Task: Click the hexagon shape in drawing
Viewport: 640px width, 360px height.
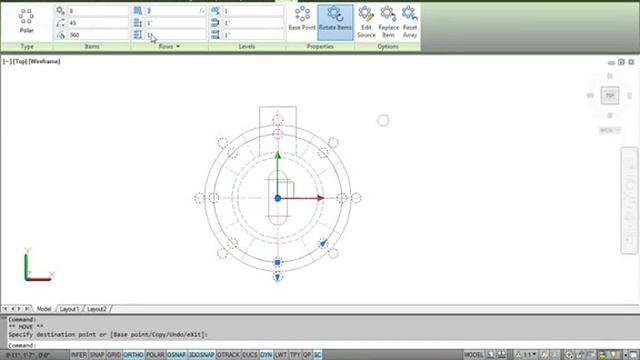Action: [383, 120]
